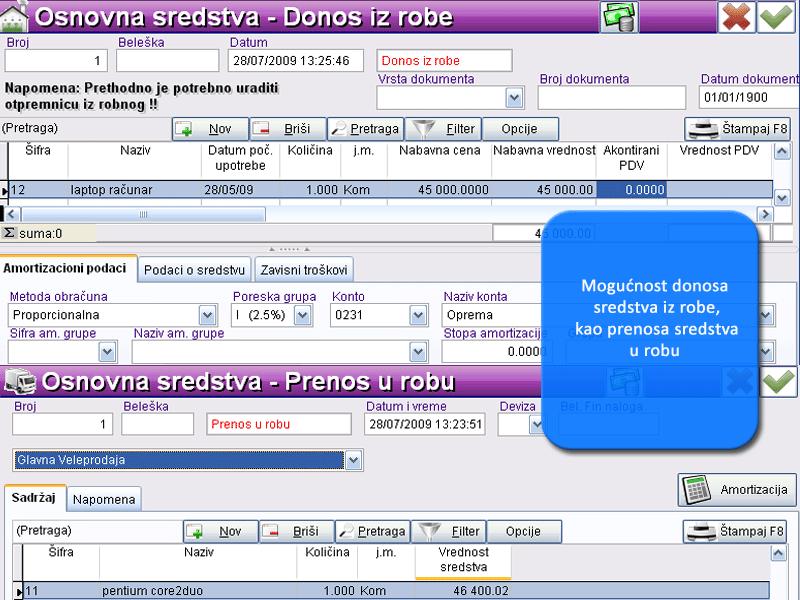Screen dimensions: 800x600
Task: Open the Napomena tab in Prenos u robu
Action: point(105,498)
